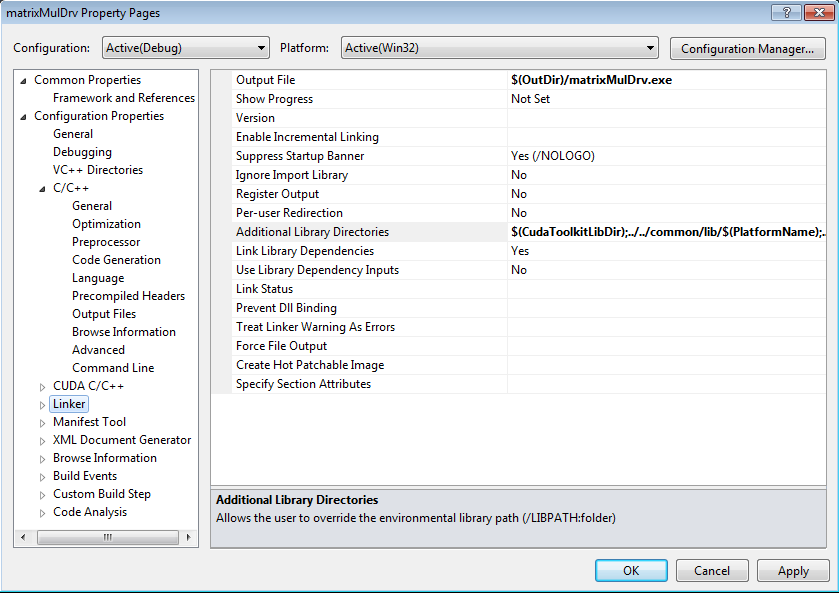Select Code Generation under C/C++
This screenshot has width=839, height=593.
(116, 260)
